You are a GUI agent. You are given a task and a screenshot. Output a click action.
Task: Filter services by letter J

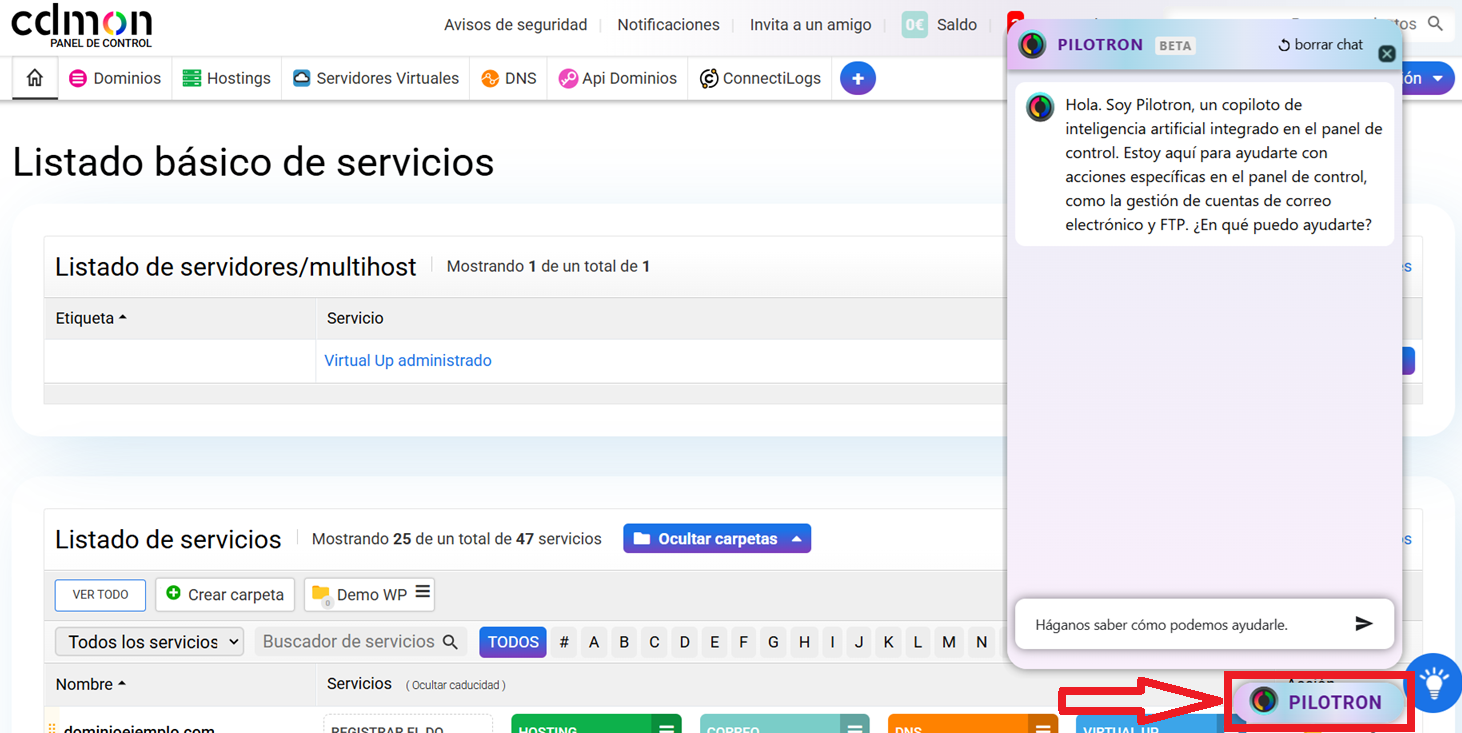pos(859,642)
